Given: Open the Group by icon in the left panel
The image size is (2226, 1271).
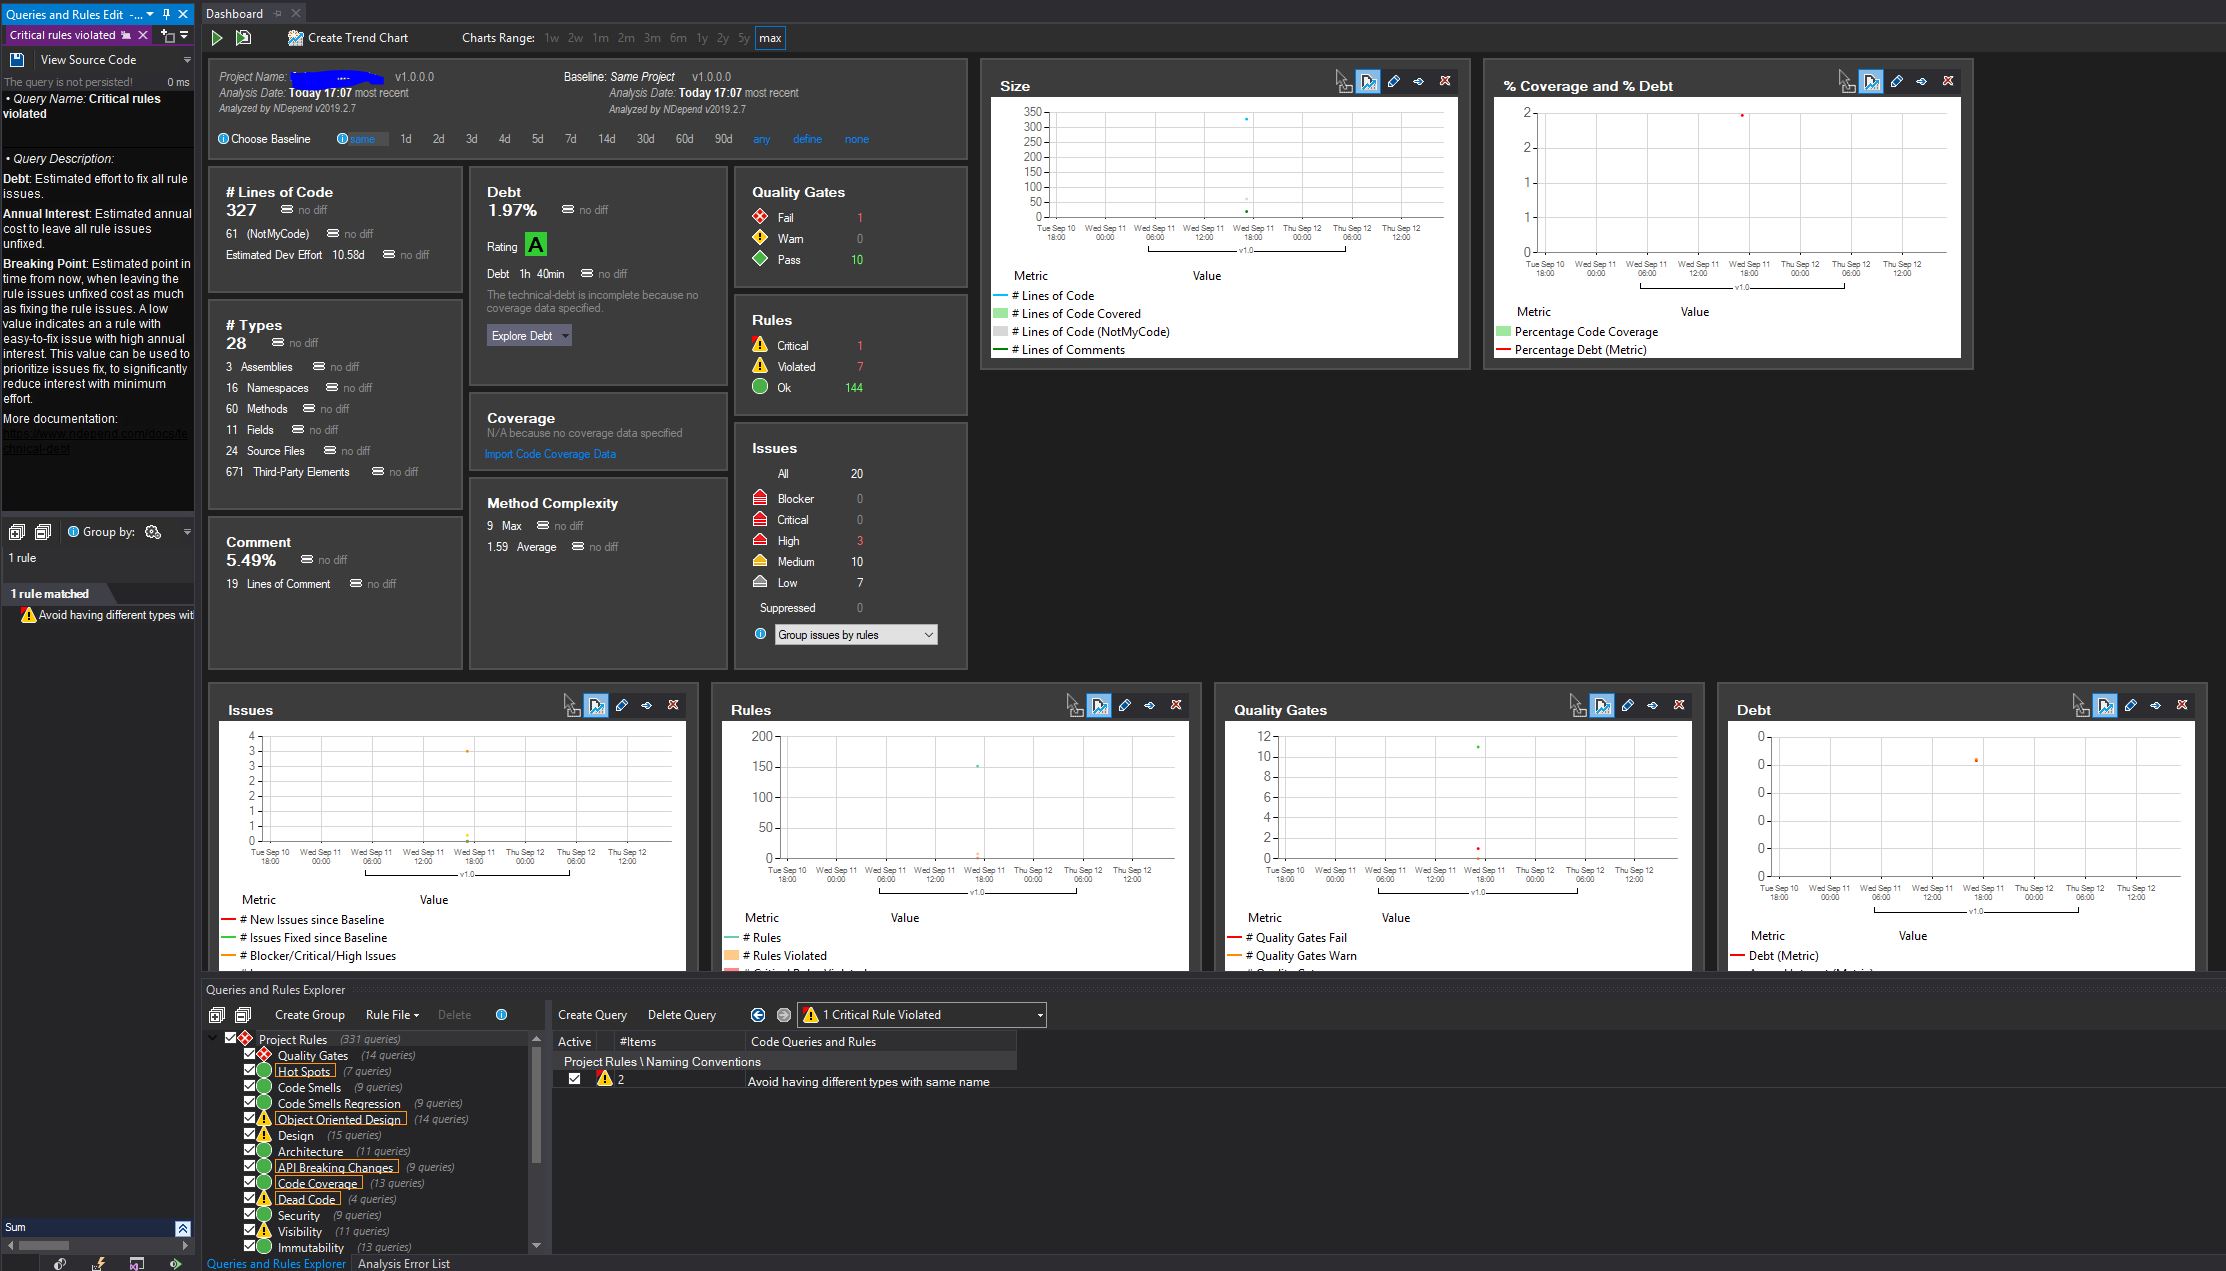Looking at the screenshot, I should (152, 531).
